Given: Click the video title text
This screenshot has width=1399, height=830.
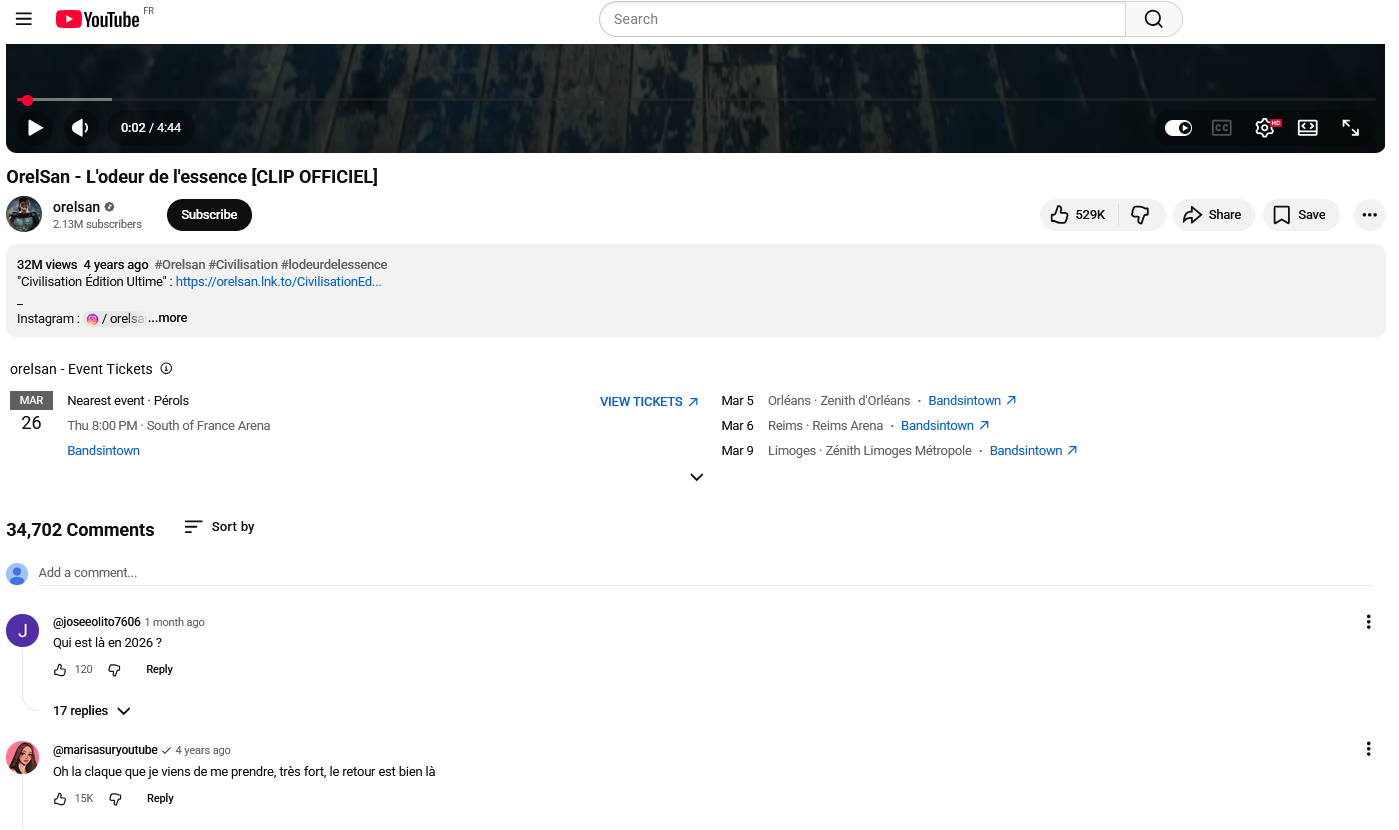Looking at the screenshot, I should [x=192, y=177].
